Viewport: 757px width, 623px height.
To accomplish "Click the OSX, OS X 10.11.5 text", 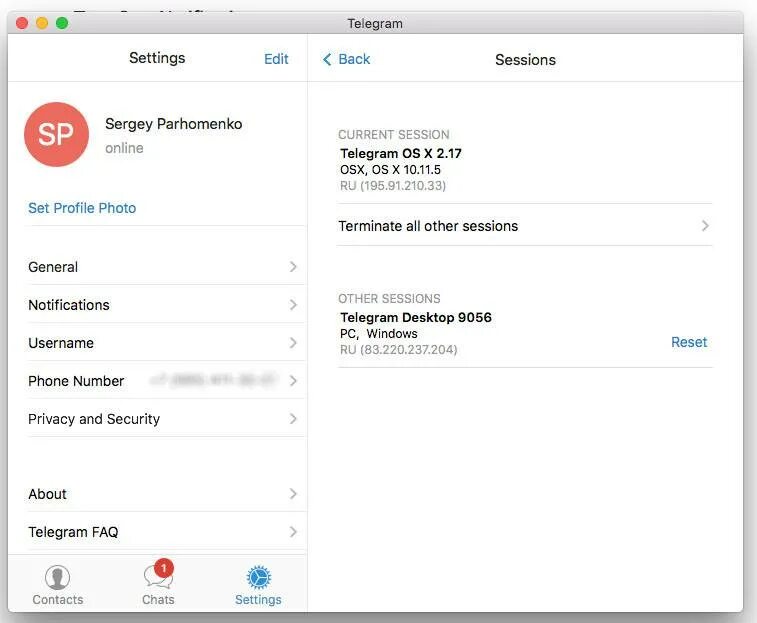I will click(x=390, y=170).
